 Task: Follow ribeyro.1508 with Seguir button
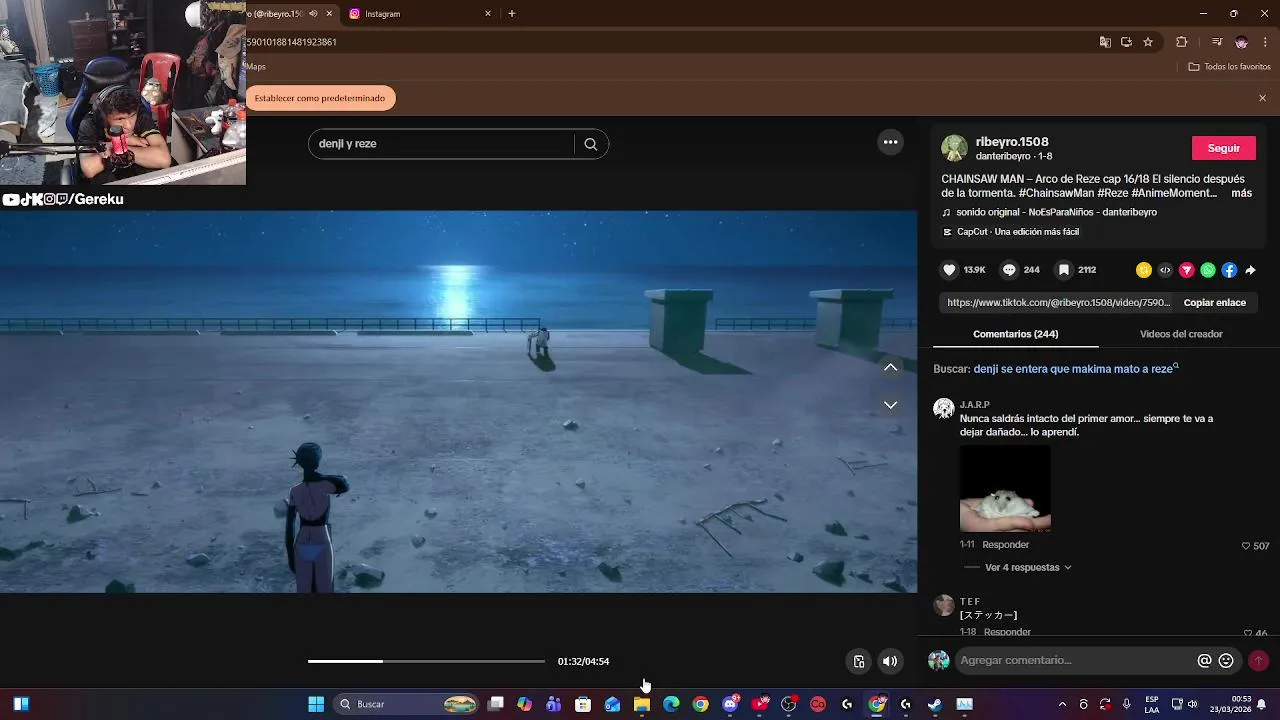coord(1223,148)
